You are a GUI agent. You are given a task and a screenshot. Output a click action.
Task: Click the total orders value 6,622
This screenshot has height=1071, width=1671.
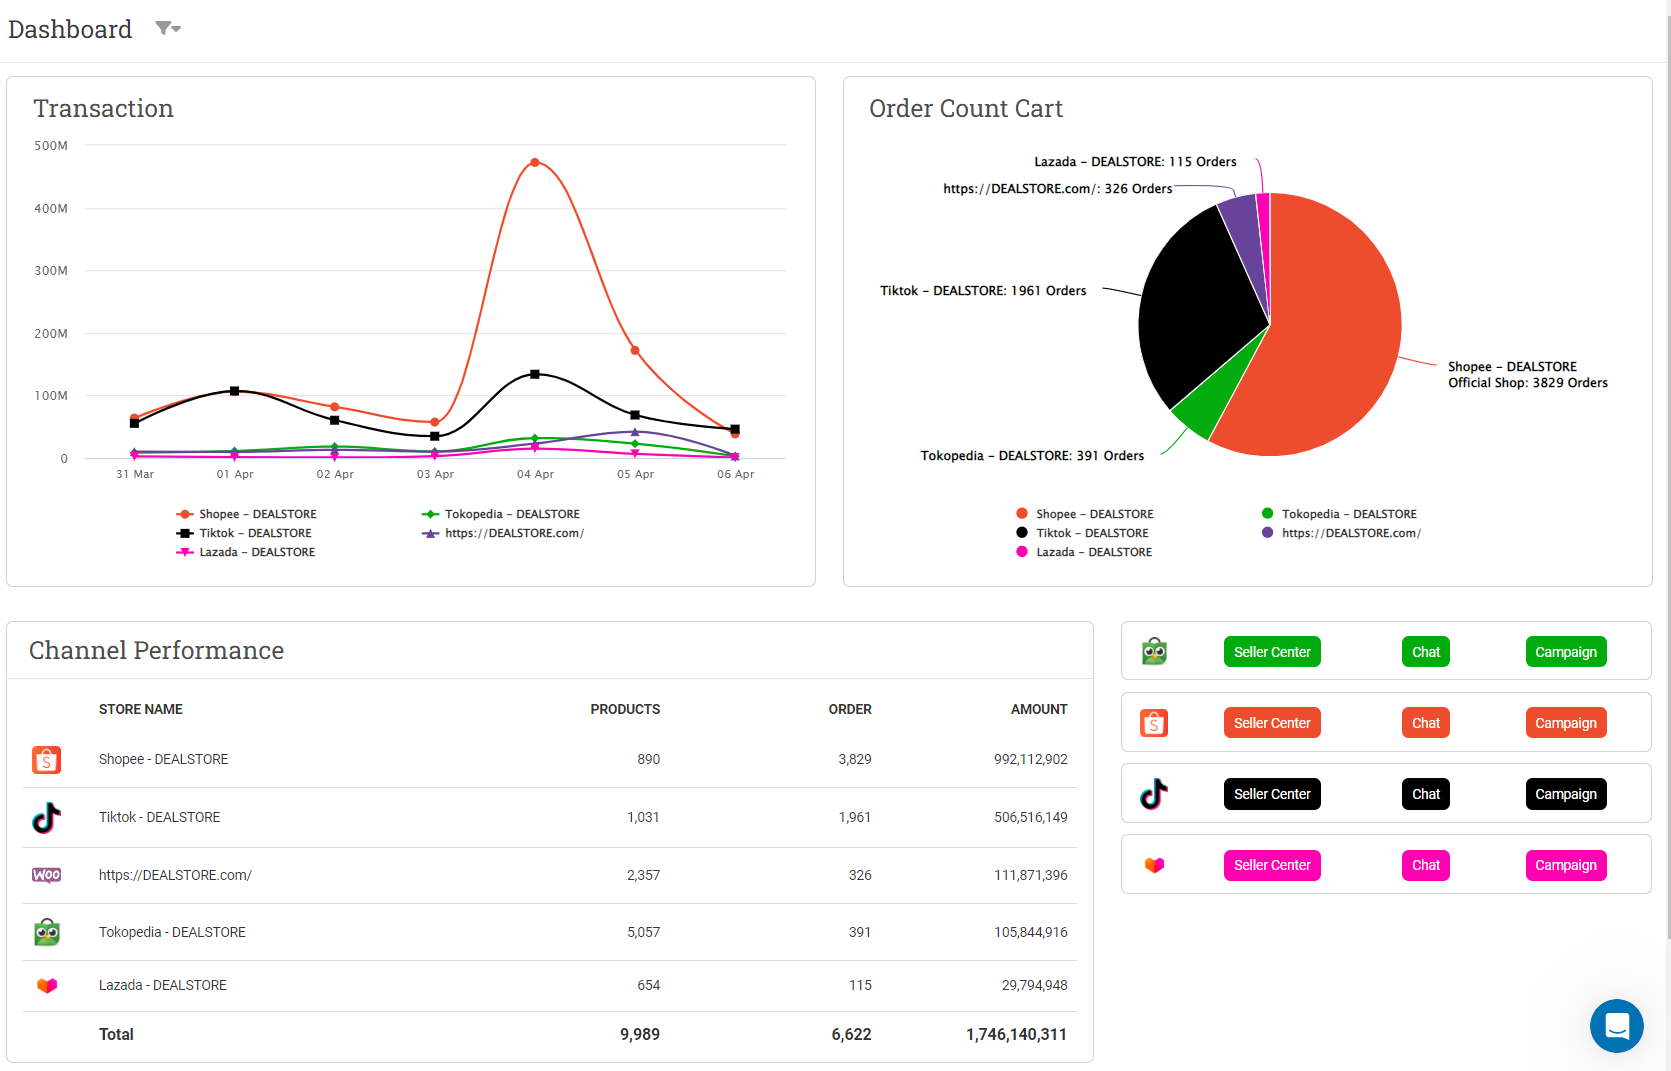coord(851,1034)
